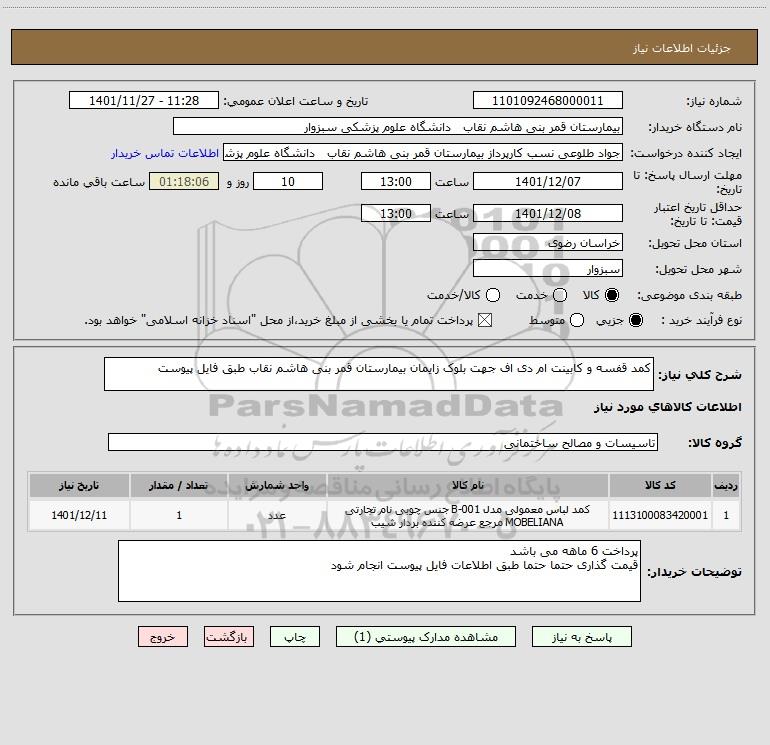Click the تعداد / مقدار column header
Screen dimensions: 770x745
(x=179, y=485)
